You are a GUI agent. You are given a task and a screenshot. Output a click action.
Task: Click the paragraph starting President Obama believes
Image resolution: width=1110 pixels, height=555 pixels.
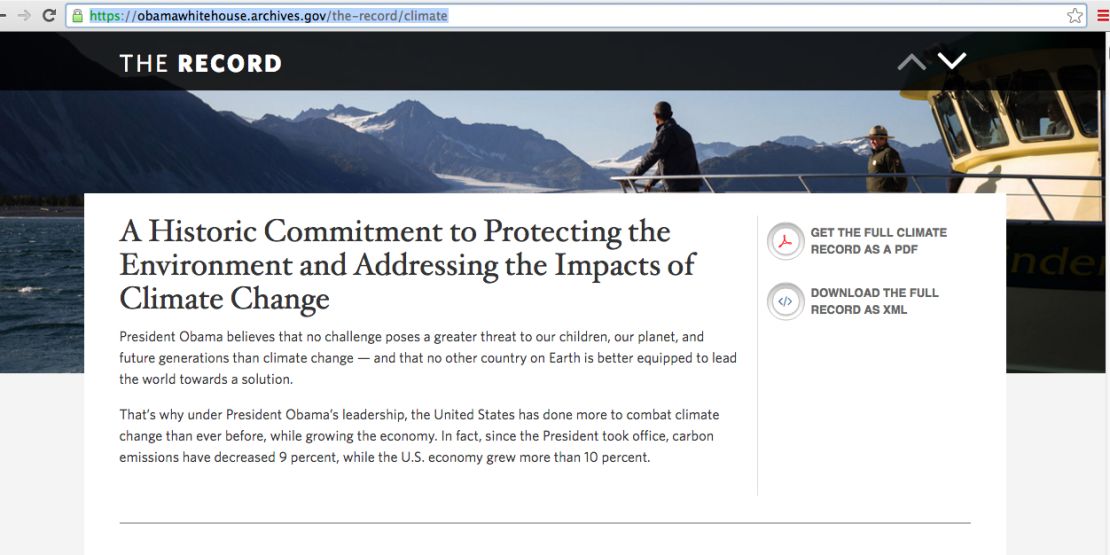[x=428, y=358]
